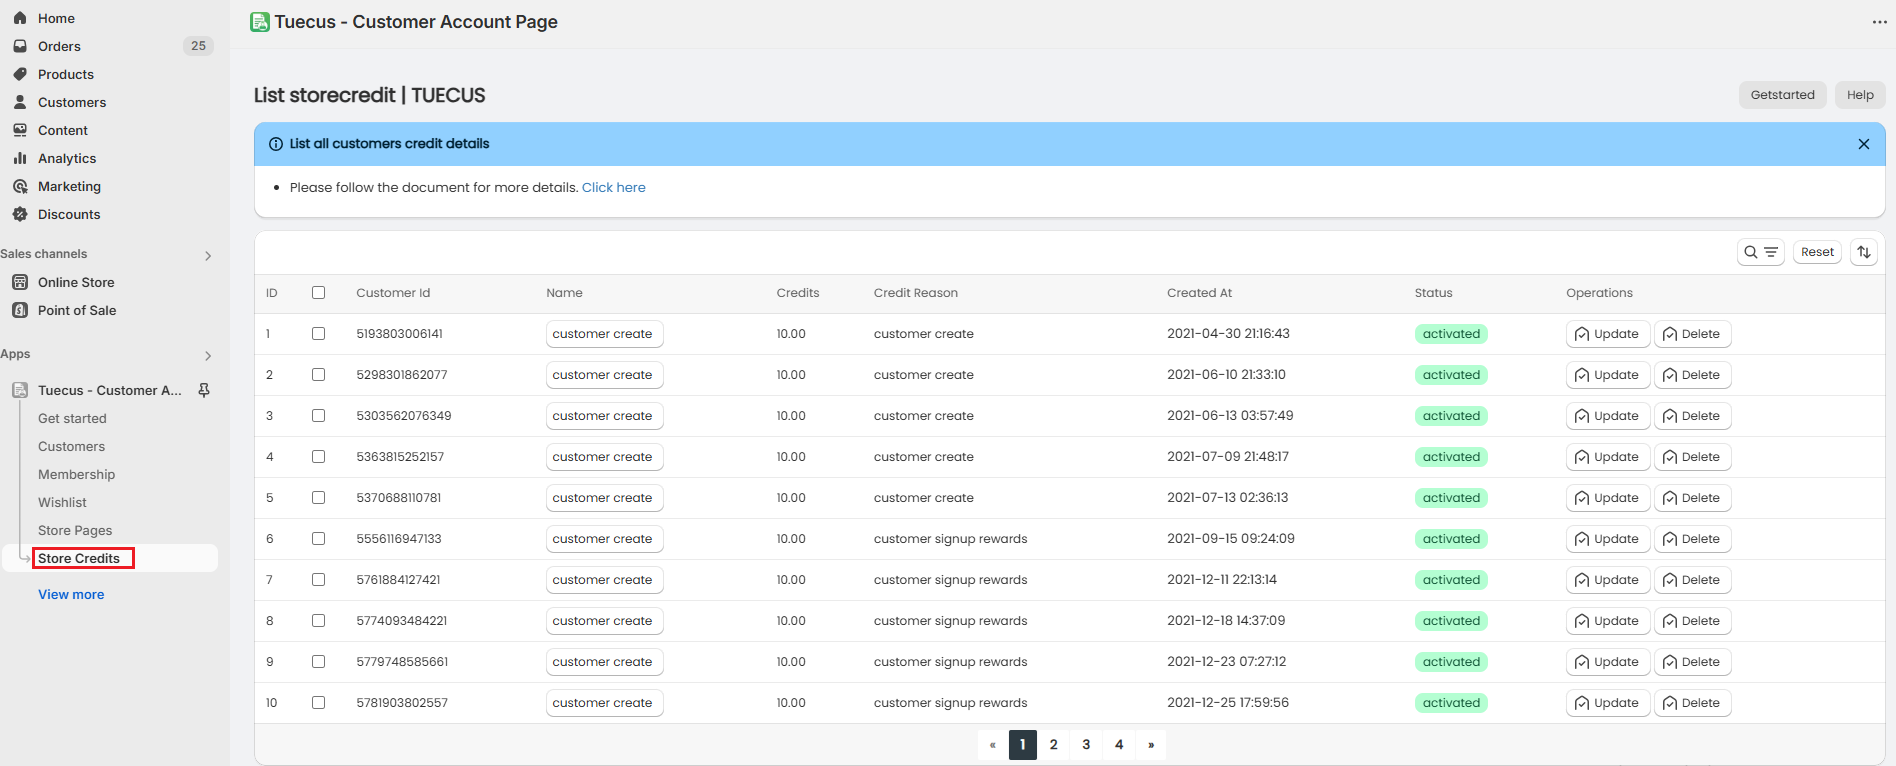The width and height of the screenshot is (1896, 766).
Task: Click the Reset button
Action: [x=1817, y=252]
